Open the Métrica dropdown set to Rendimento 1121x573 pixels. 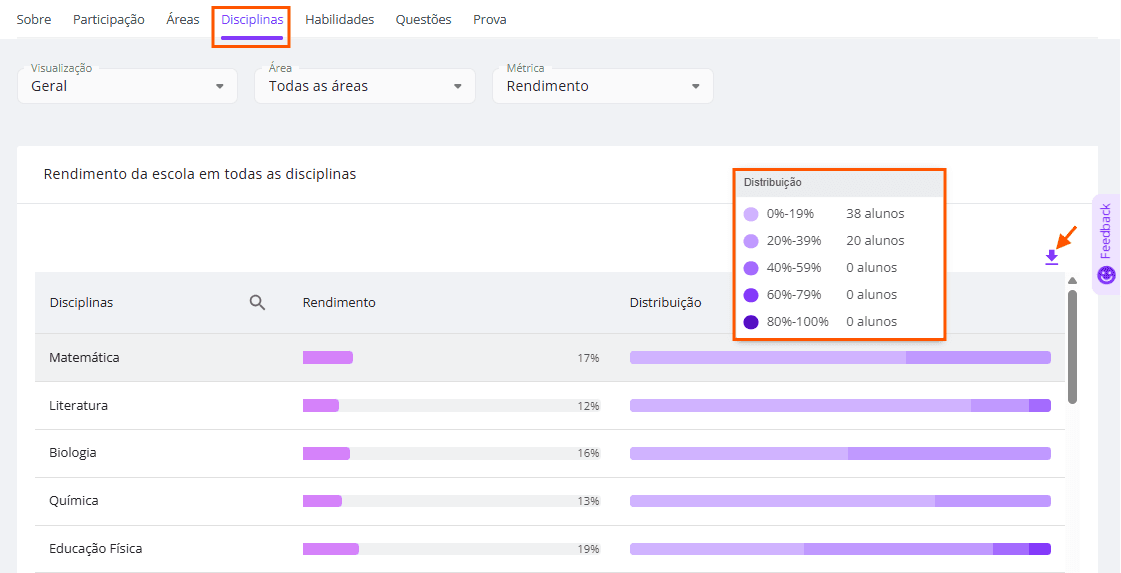(602, 86)
